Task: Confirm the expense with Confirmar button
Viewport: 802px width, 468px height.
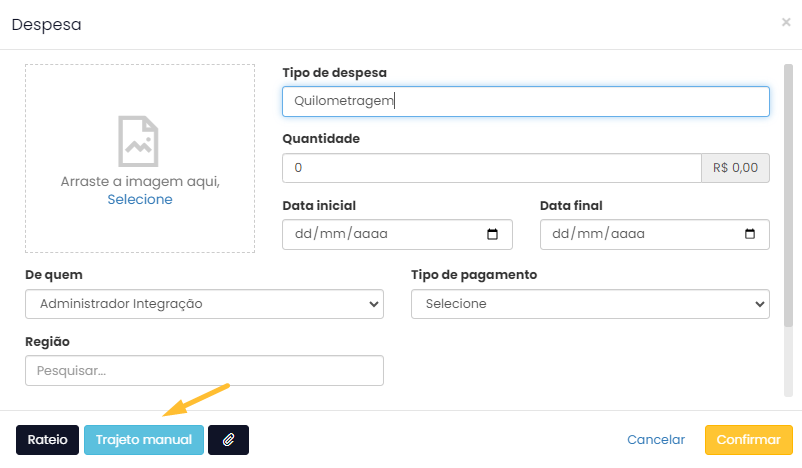Action: 748,439
